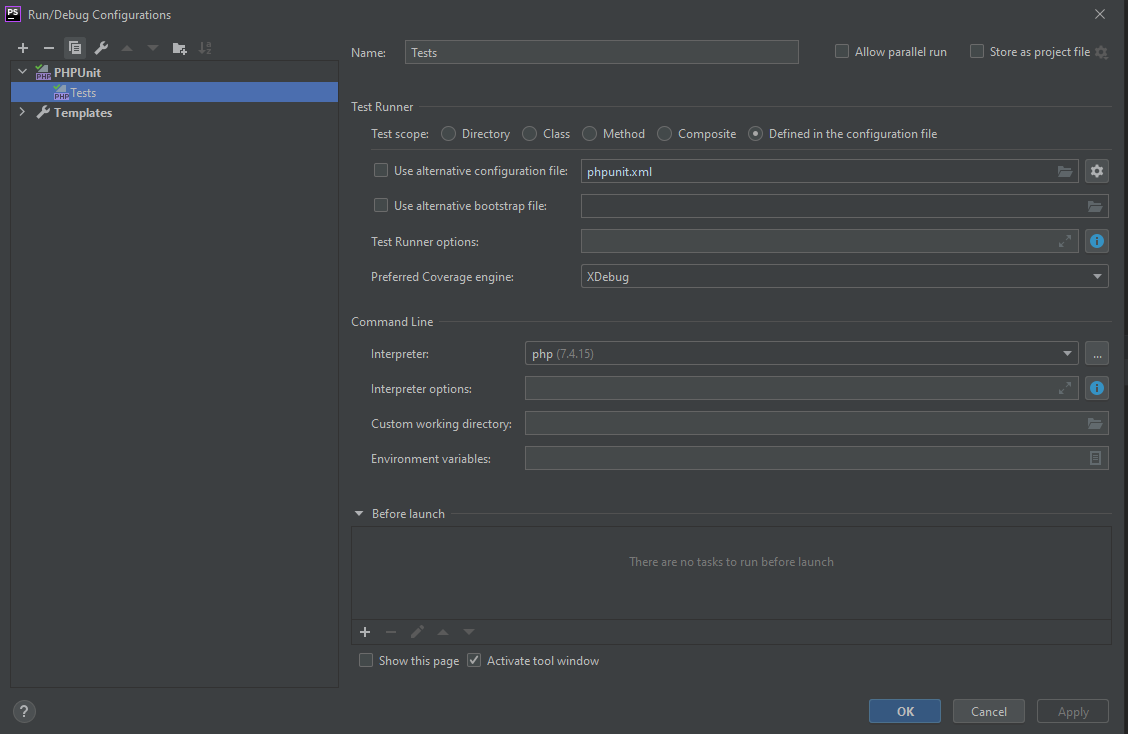Remove before launch task minus icon
The image size is (1128, 734).
tap(391, 632)
